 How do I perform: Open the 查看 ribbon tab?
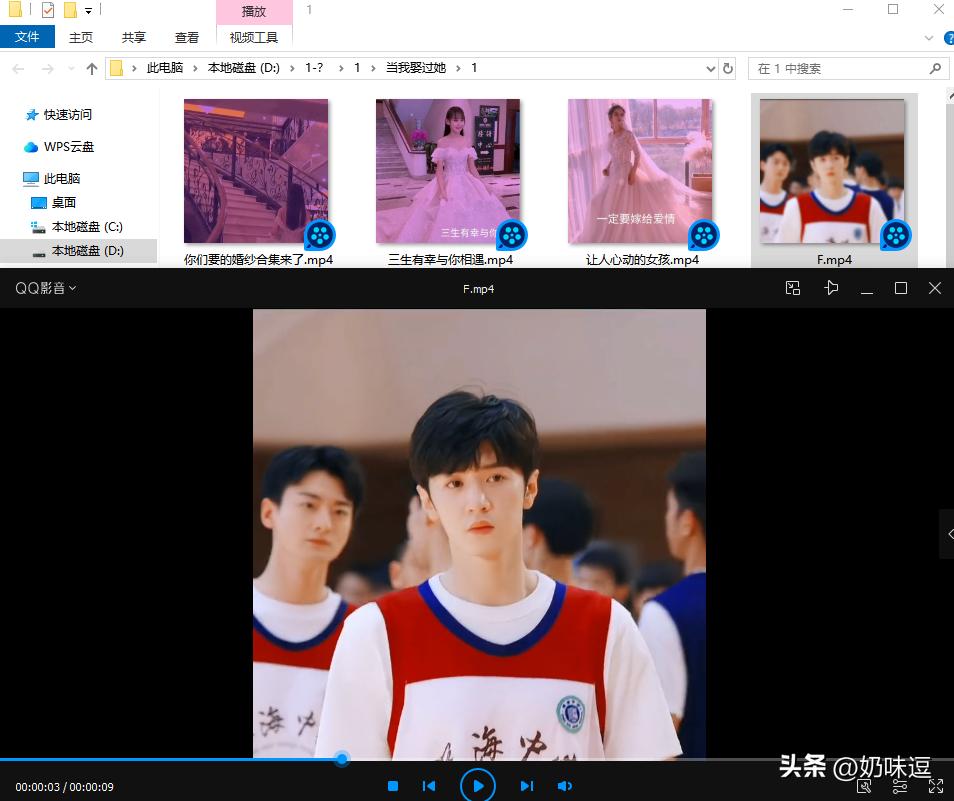pyautogui.click(x=187, y=37)
